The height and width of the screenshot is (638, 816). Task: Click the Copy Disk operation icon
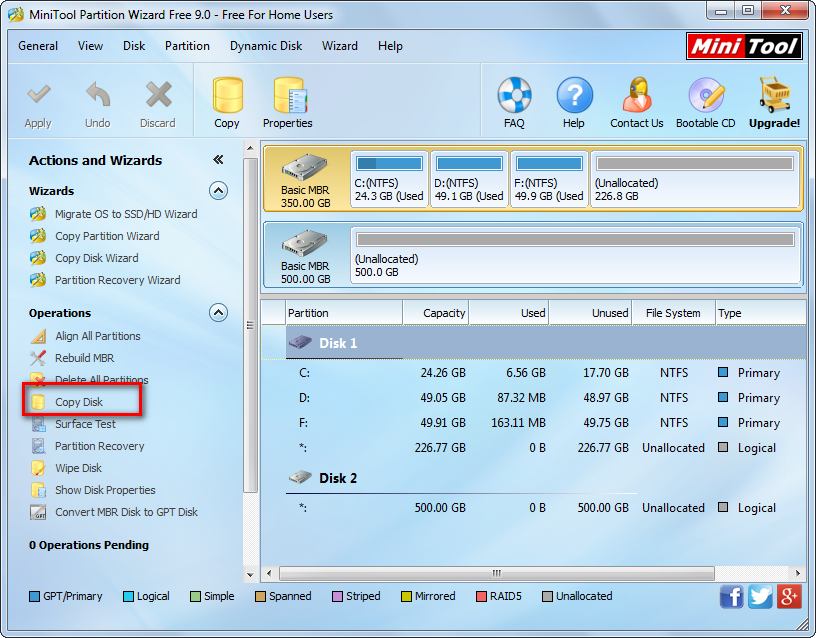[x=38, y=402]
